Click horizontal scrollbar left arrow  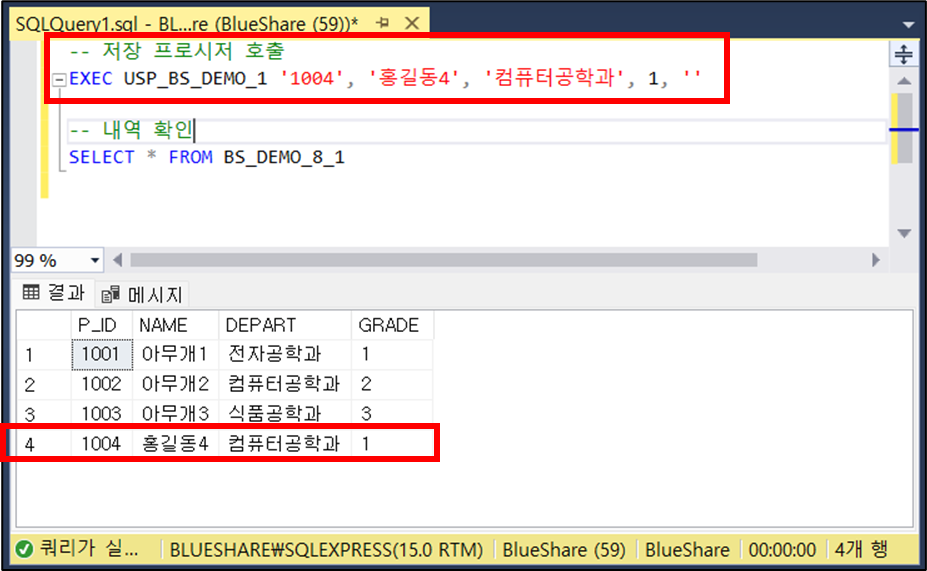(x=118, y=260)
